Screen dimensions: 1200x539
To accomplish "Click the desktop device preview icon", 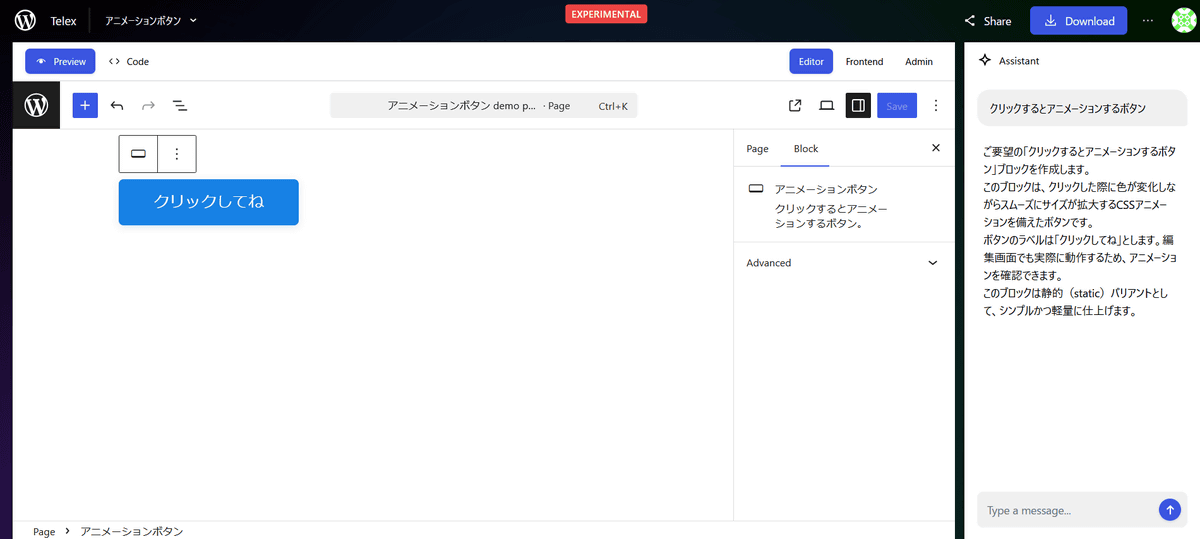I will pos(827,105).
